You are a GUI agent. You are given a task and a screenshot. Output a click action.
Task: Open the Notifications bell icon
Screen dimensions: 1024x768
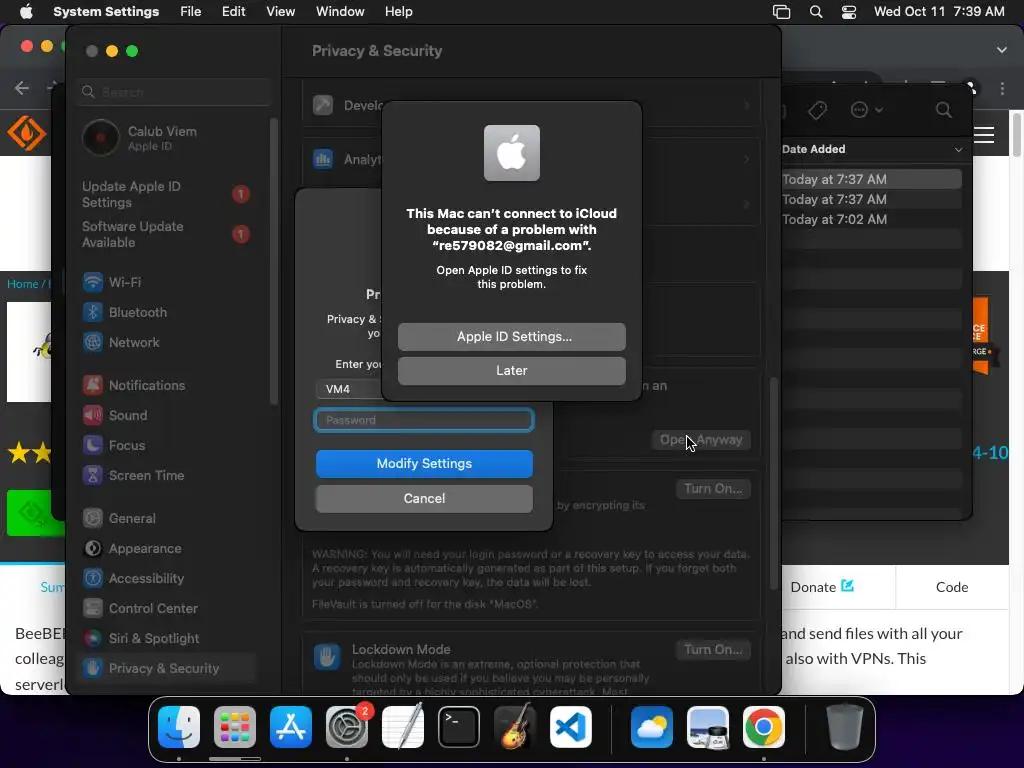[x=93, y=385]
